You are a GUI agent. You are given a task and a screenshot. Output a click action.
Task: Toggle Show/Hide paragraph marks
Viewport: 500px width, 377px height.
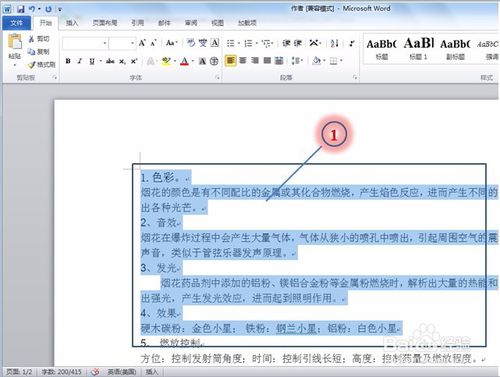coord(351,43)
